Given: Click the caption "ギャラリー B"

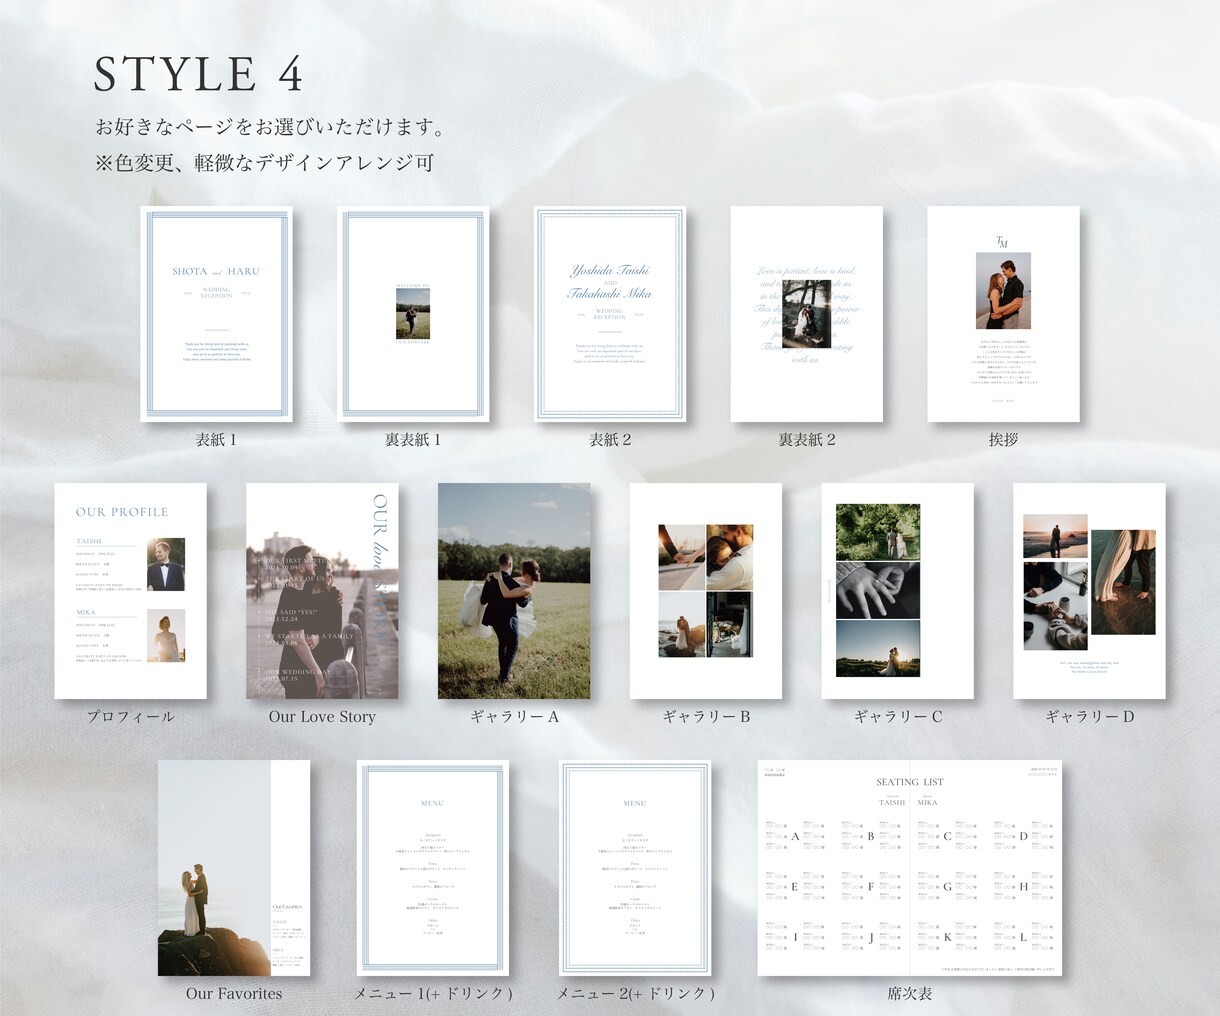Looking at the screenshot, I should [x=706, y=716].
